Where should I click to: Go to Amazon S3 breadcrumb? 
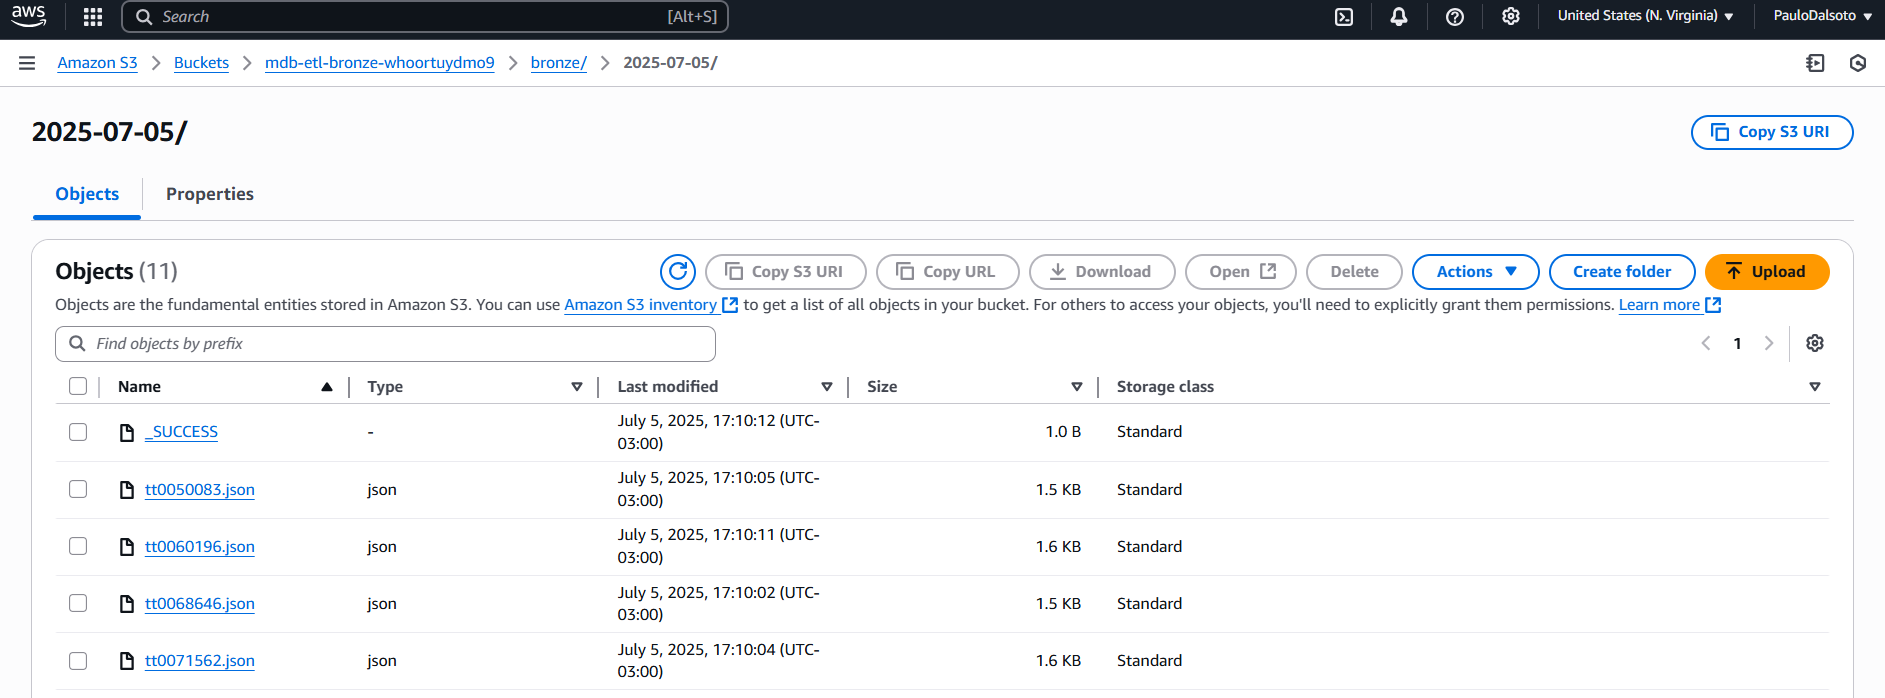97,62
